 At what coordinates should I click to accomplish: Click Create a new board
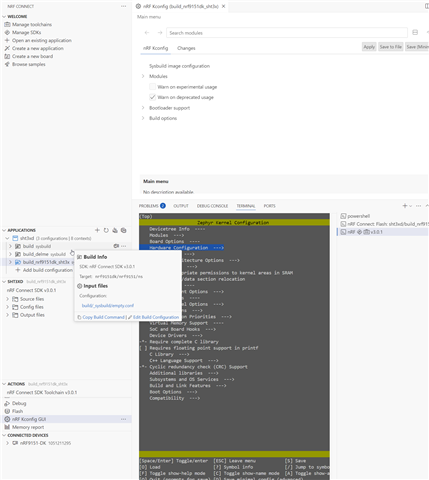point(32,57)
